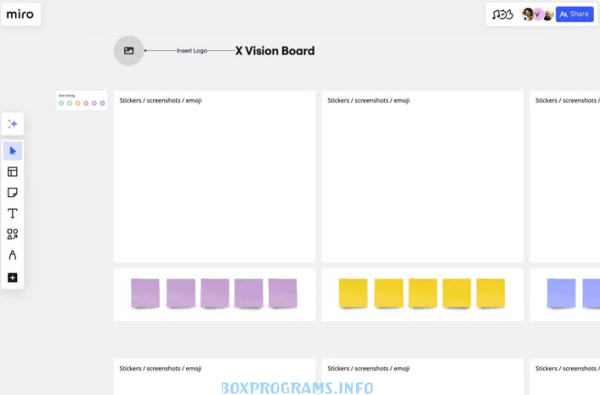Screen dimensions: 600x395
Task: Open the templates tool in sidebar
Action: coord(13,172)
